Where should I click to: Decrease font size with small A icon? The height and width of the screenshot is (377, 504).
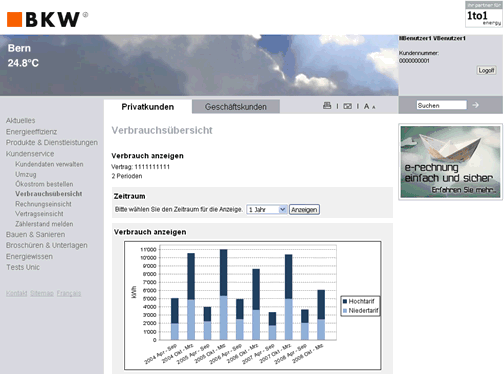374,107
